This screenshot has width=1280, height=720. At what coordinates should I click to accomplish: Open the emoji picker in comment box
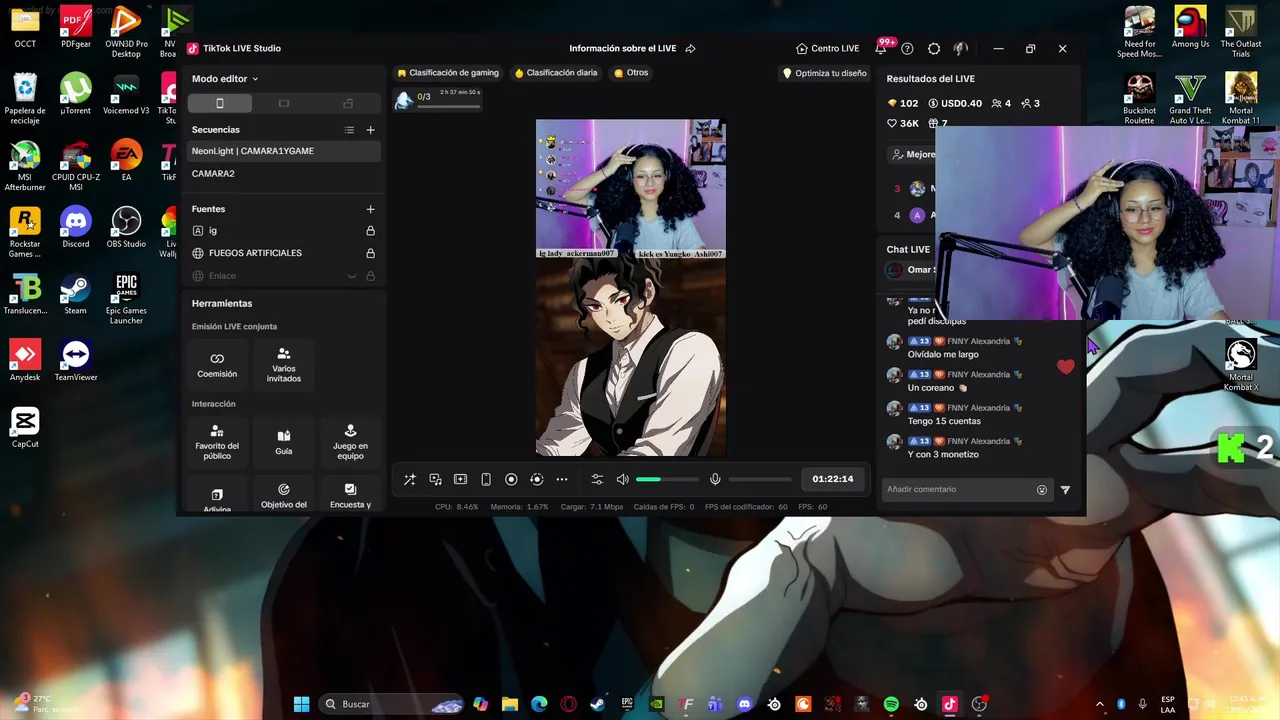(x=1042, y=490)
